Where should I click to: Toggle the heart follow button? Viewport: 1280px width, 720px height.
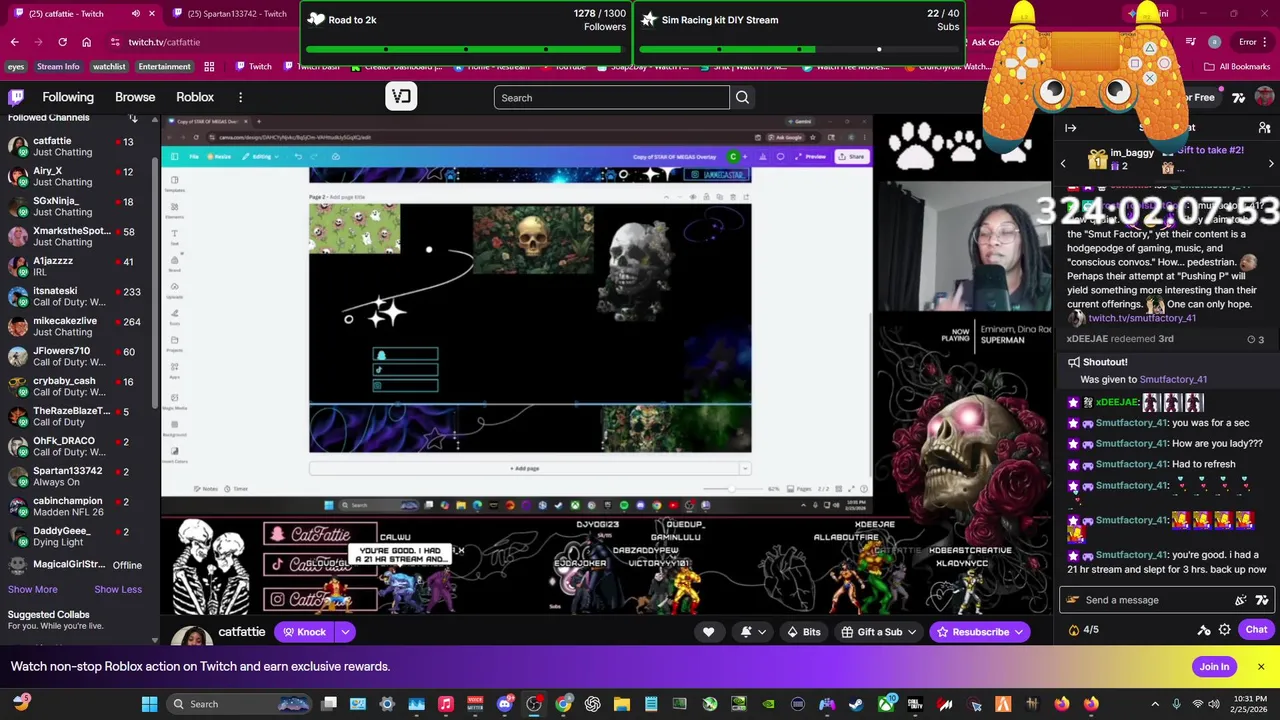click(708, 632)
